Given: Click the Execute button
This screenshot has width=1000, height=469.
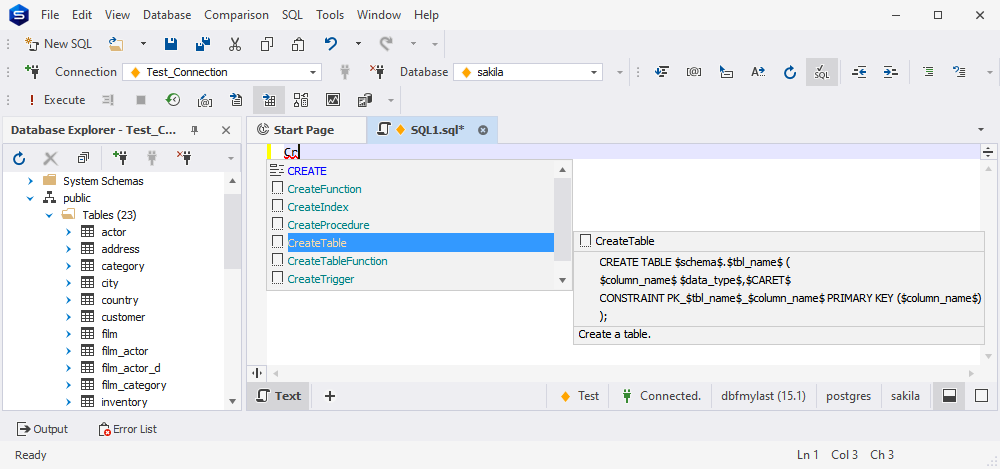Looking at the screenshot, I should click(56, 100).
